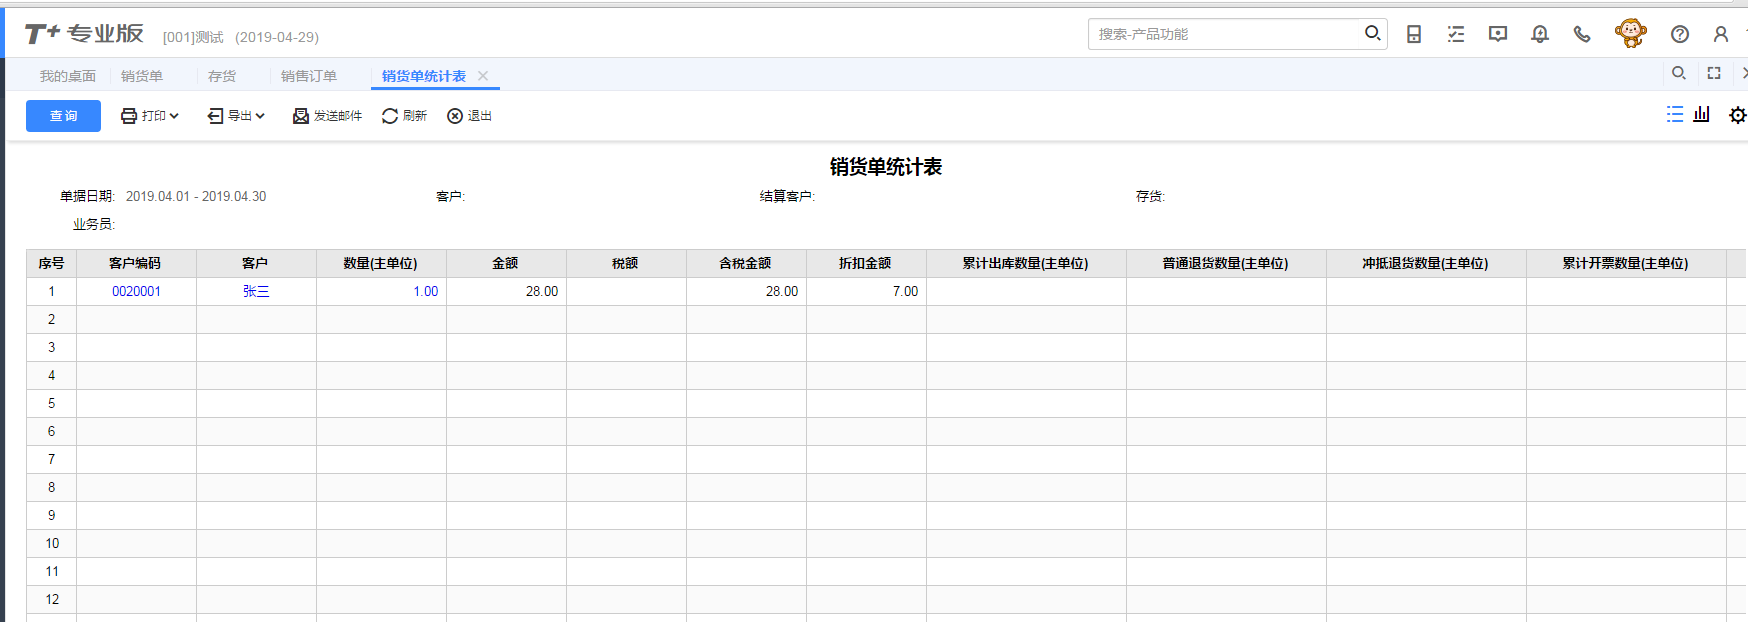1748x622 pixels.
Task: Open the 打印 print dropdown
Action: [x=150, y=116]
